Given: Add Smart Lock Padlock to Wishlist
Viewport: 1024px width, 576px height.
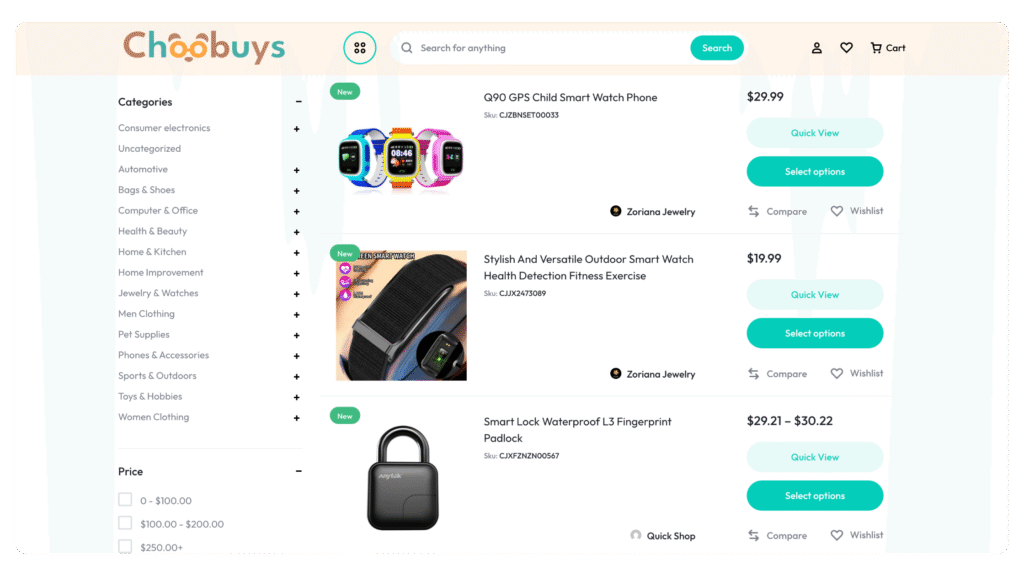Looking at the screenshot, I should pyautogui.click(x=857, y=536).
